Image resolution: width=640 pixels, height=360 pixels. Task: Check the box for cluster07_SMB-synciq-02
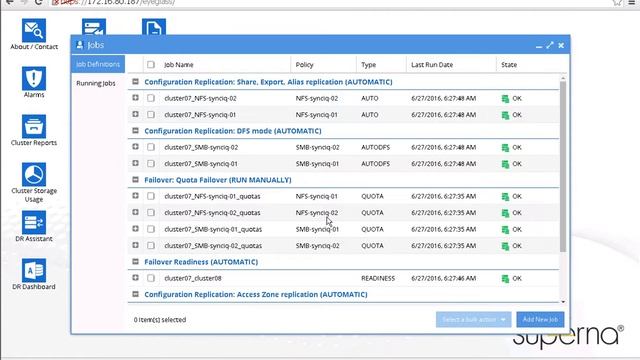tap(151, 147)
